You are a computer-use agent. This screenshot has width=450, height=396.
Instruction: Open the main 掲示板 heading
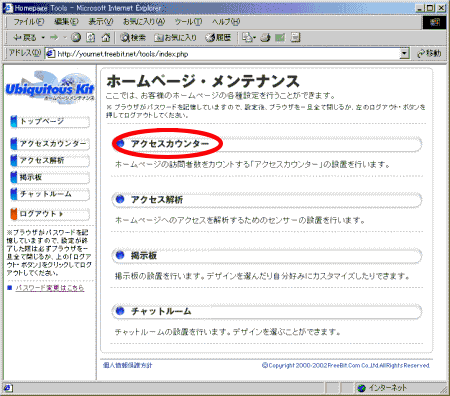(x=144, y=256)
